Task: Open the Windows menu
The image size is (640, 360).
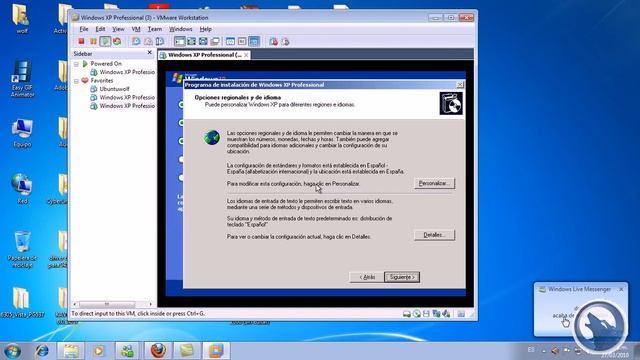Action: [180, 29]
